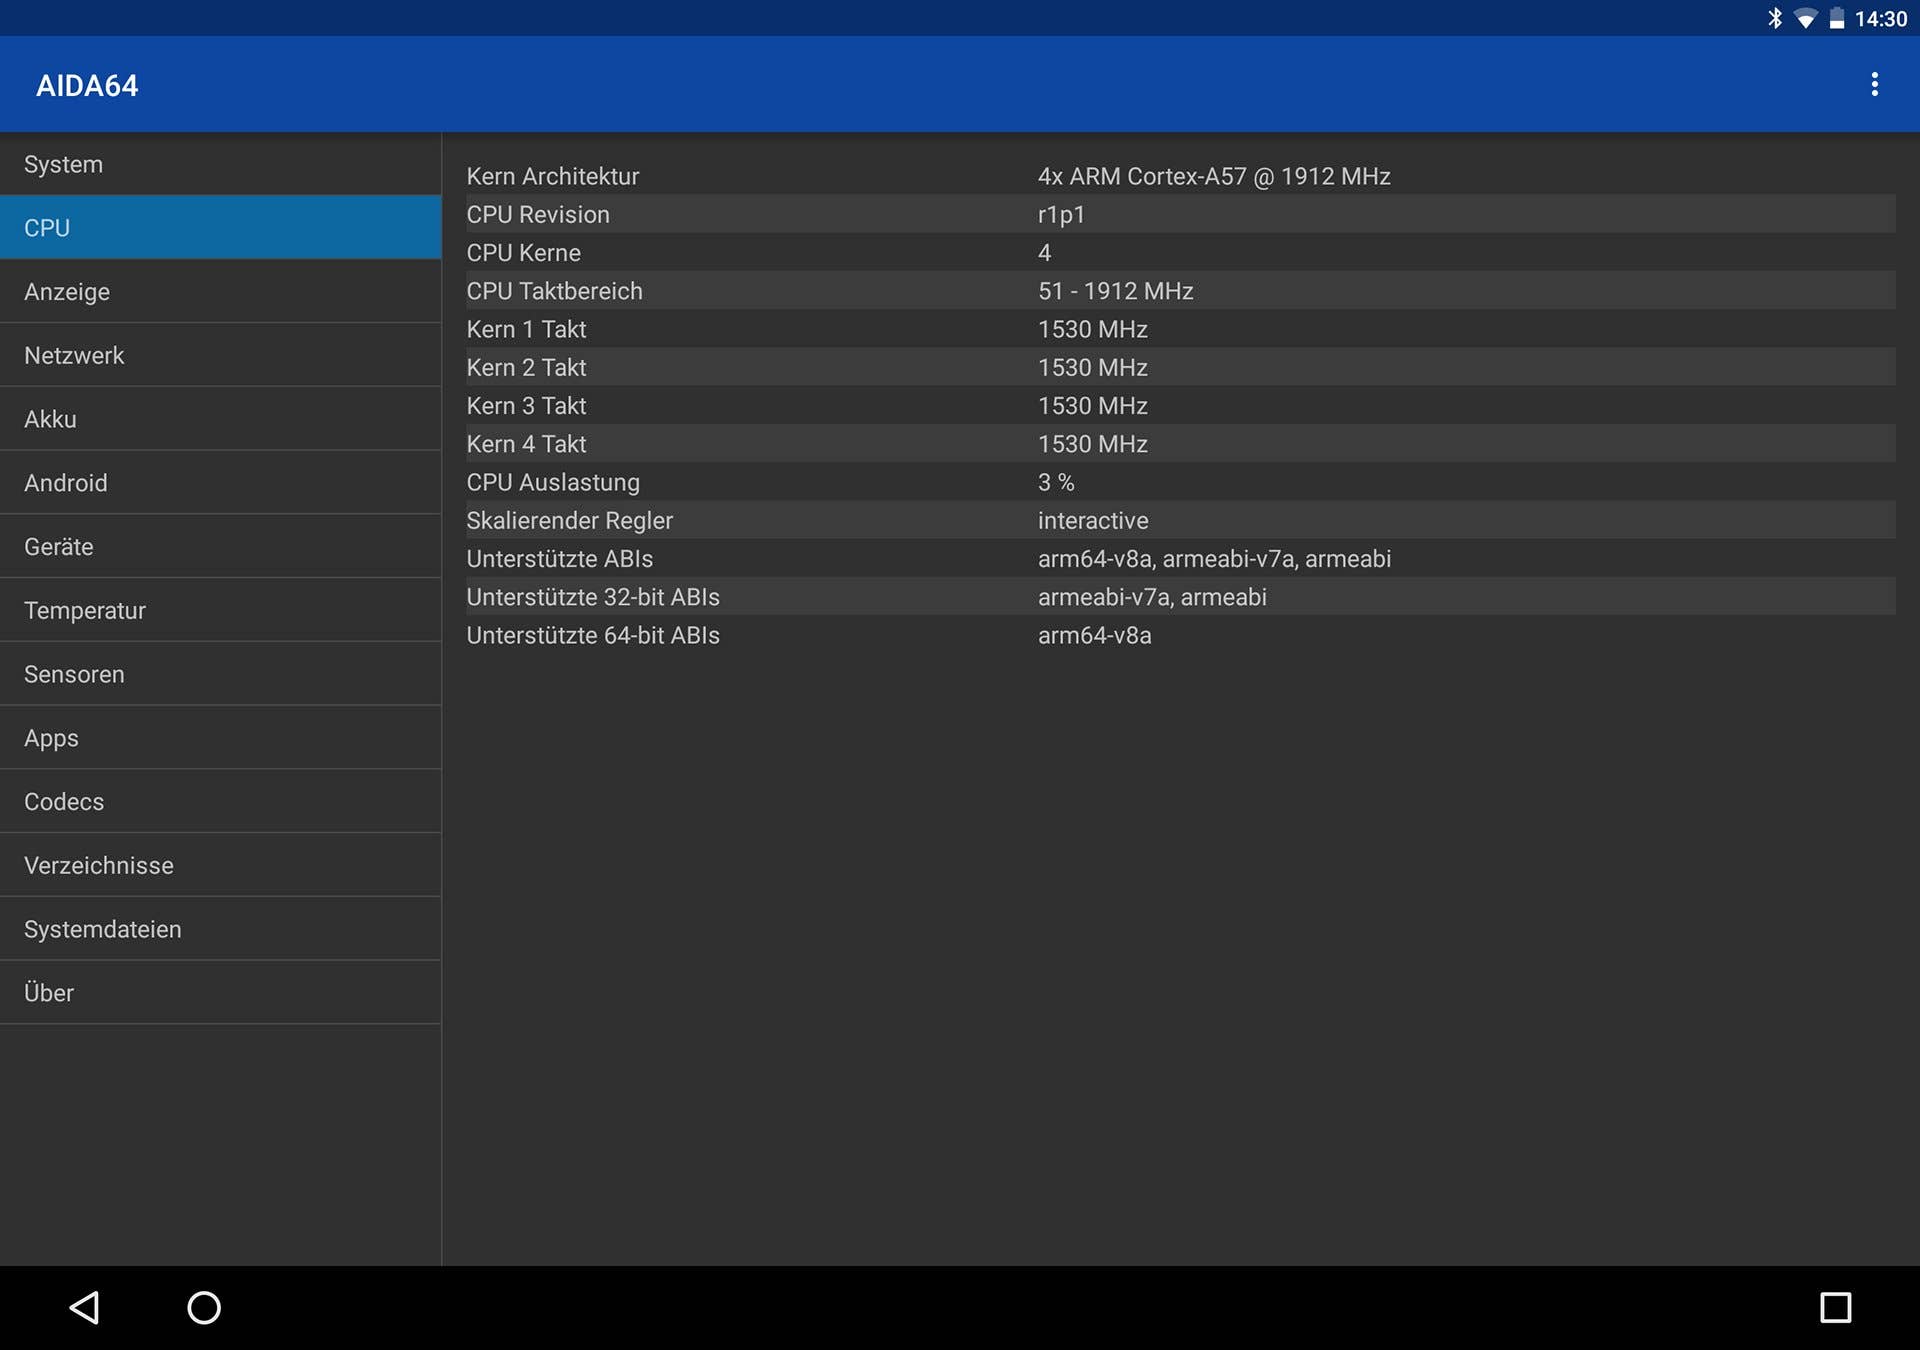Screen dimensions: 1920x1350
Task: Tap the Bluetooth status icon
Action: tap(1776, 17)
